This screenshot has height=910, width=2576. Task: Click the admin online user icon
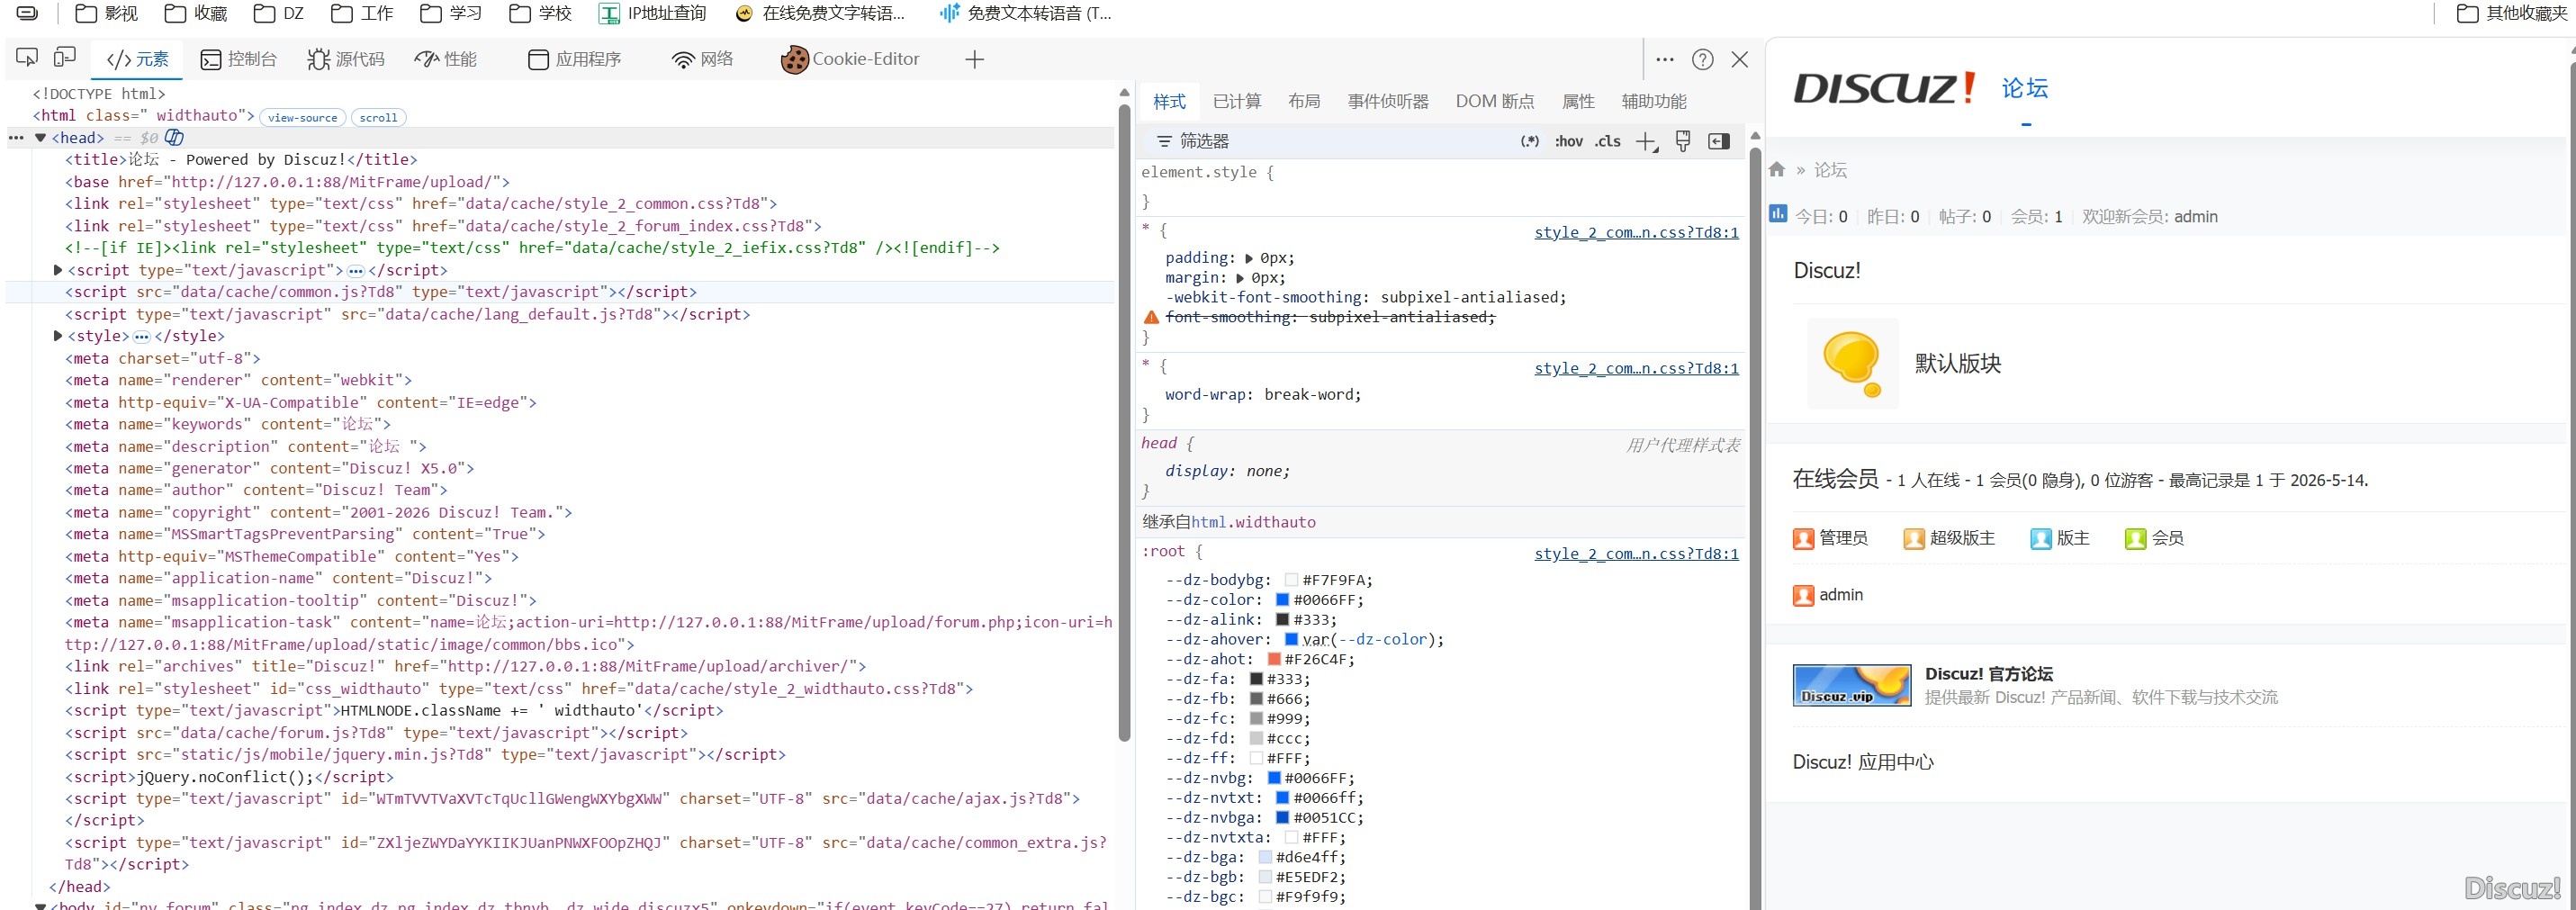(x=1803, y=595)
